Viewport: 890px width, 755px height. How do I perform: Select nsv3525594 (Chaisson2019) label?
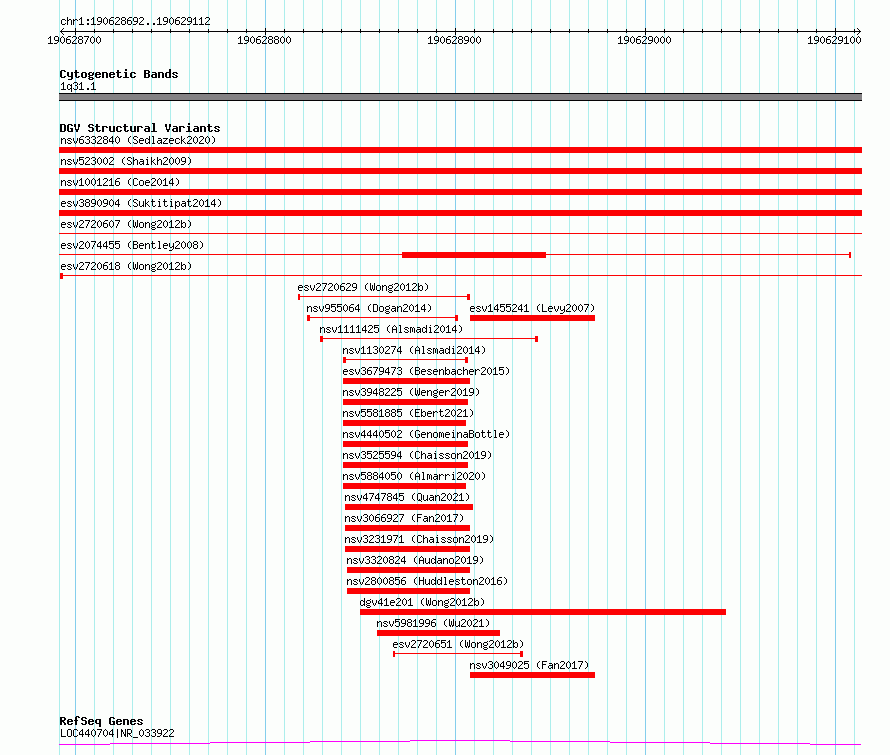click(417, 455)
